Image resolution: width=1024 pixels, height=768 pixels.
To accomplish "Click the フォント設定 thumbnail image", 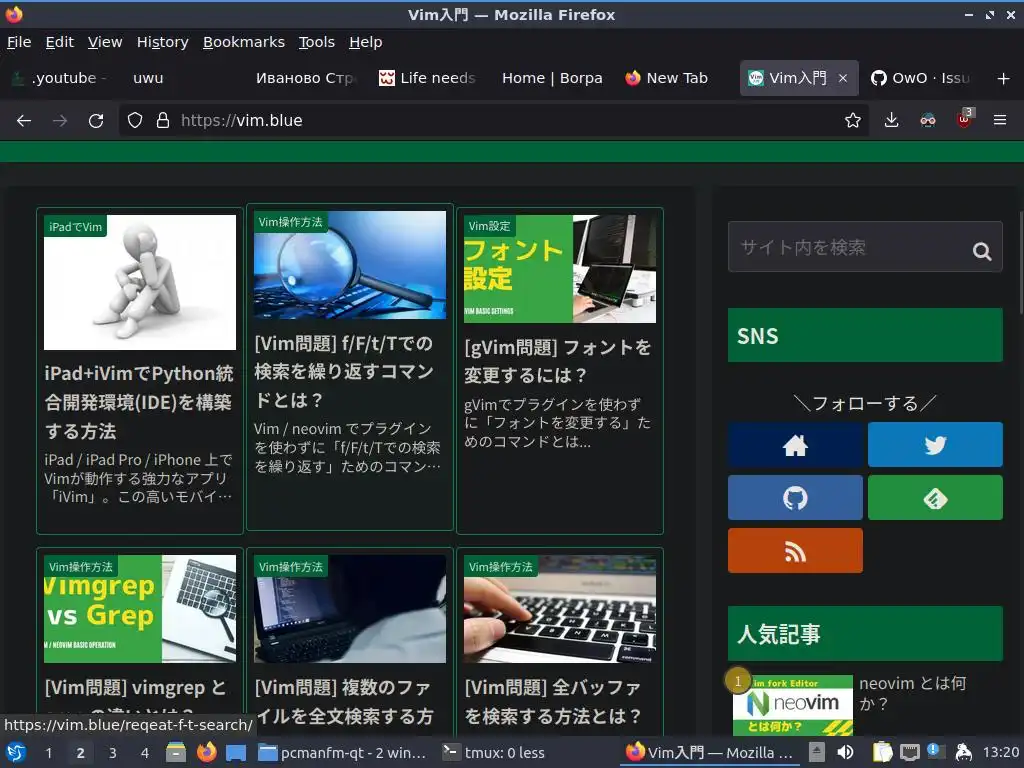I will (560, 268).
